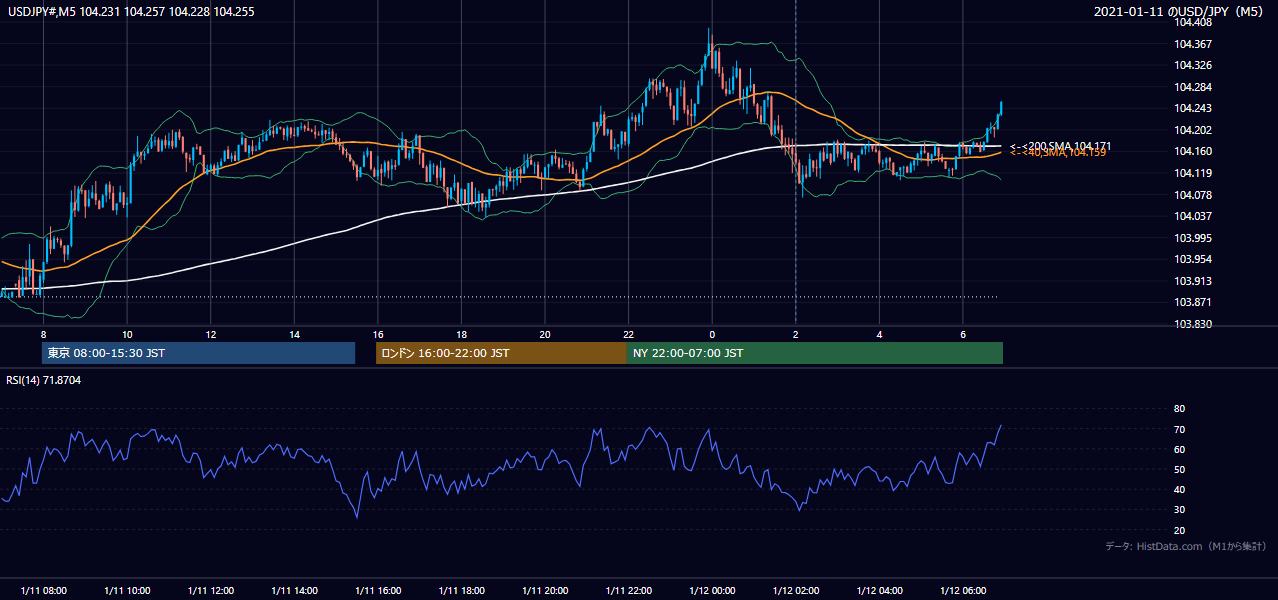Click price scale value 104.160
The image size is (1278, 600).
tap(1193, 151)
